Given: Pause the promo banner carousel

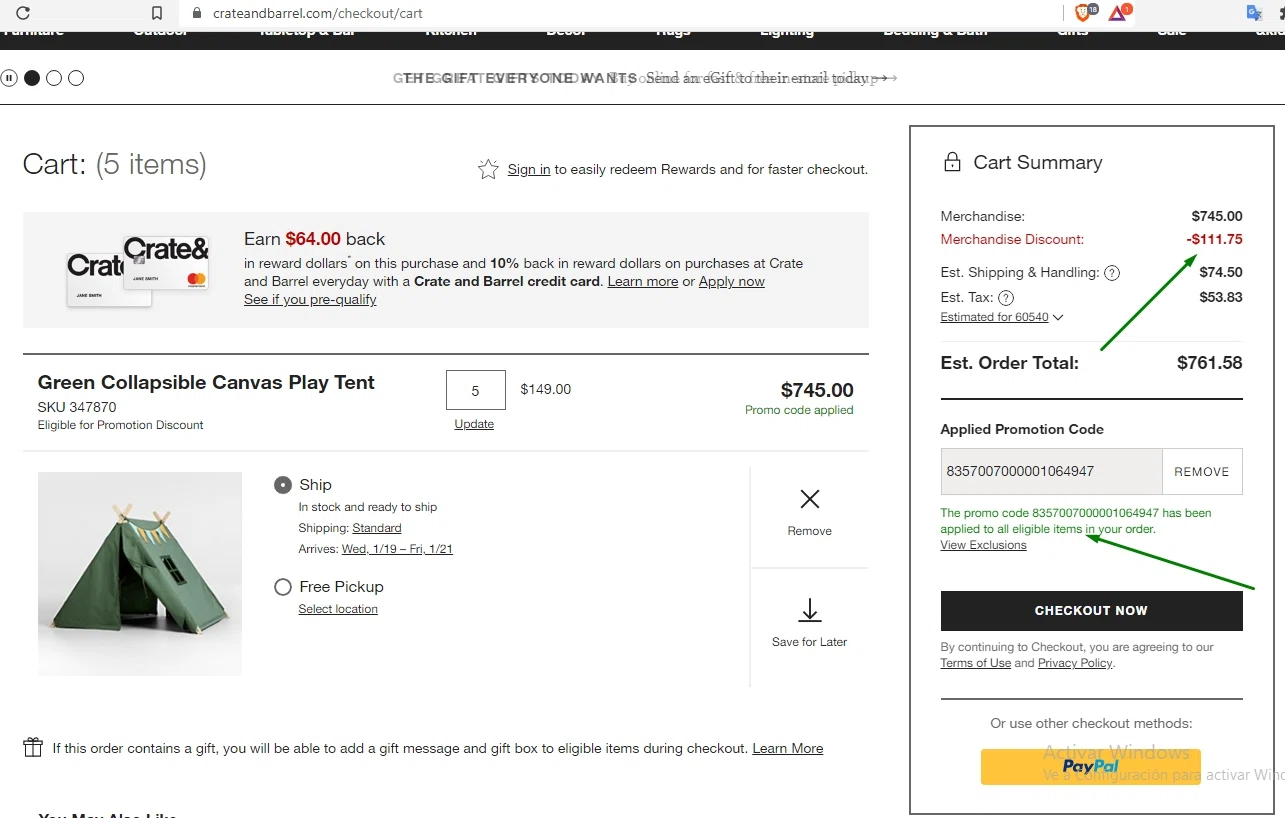Looking at the screenshot, I should [9, 78].
